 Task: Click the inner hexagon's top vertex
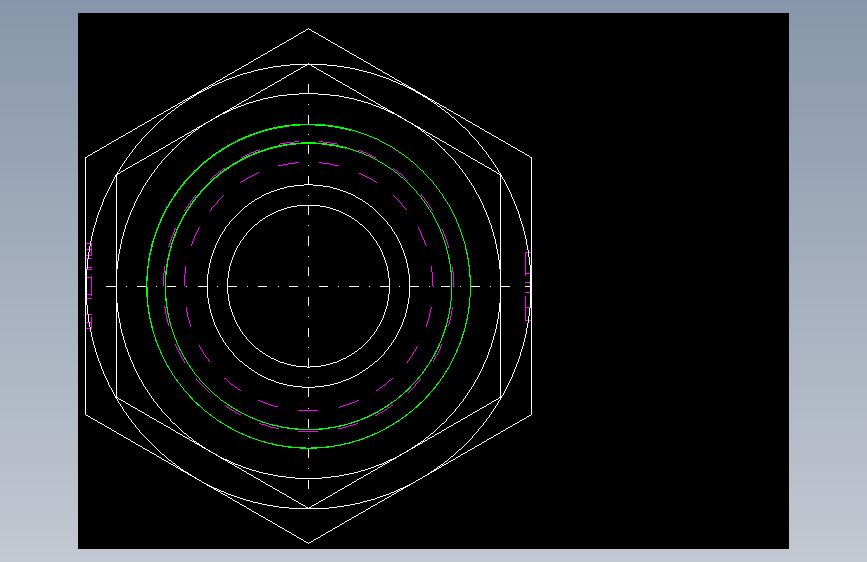tap(309, 65)
